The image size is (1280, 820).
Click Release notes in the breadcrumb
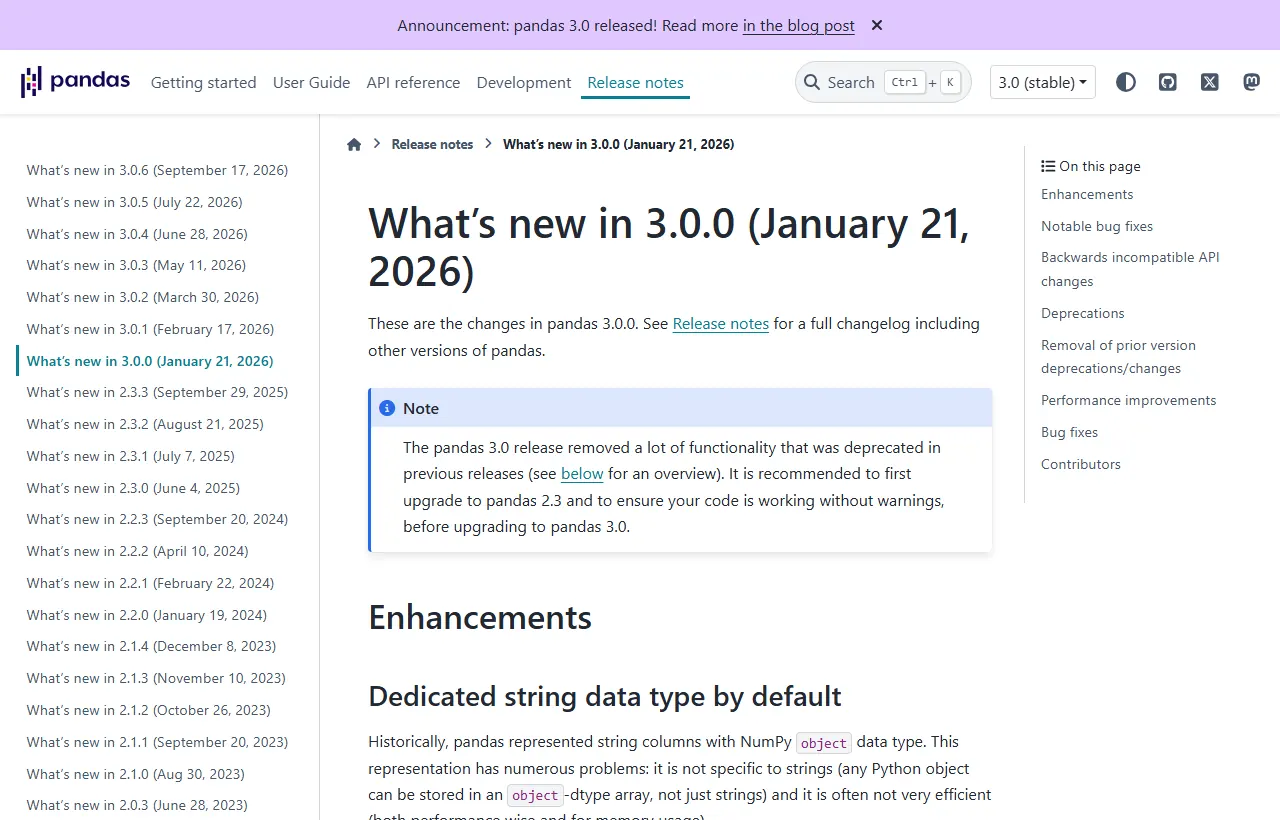[433, 144]
